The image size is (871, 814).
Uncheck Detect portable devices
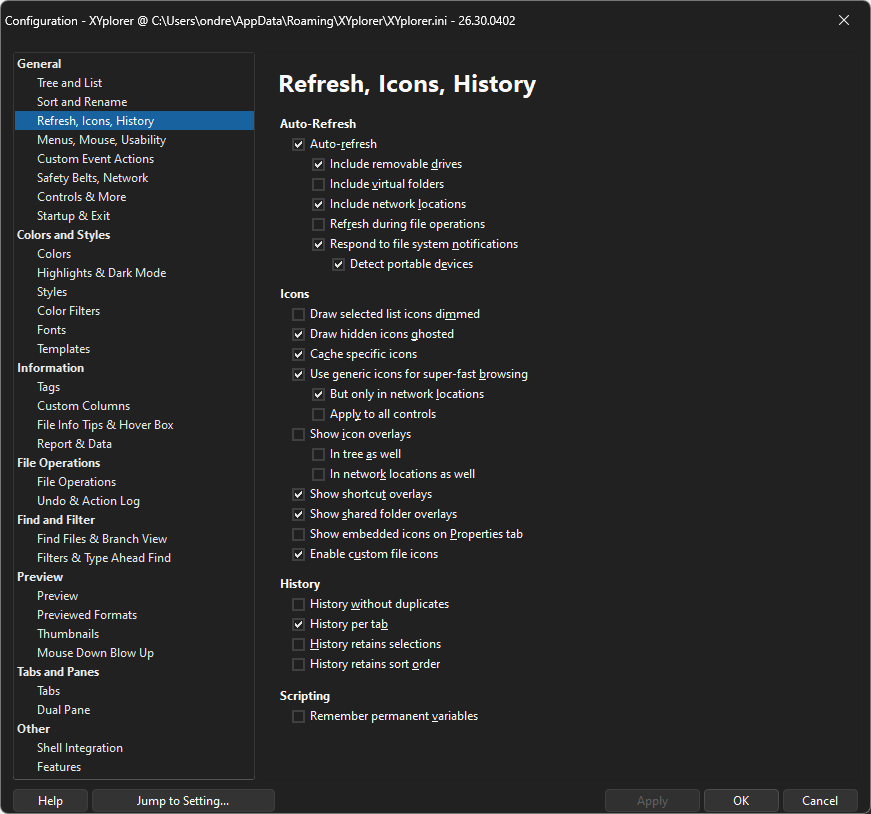(338, 264)
